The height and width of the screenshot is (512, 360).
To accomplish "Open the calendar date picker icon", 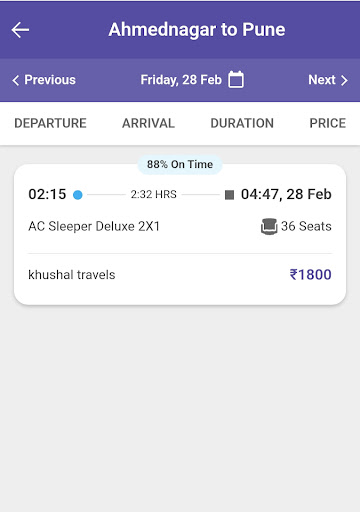I will 236,80.
